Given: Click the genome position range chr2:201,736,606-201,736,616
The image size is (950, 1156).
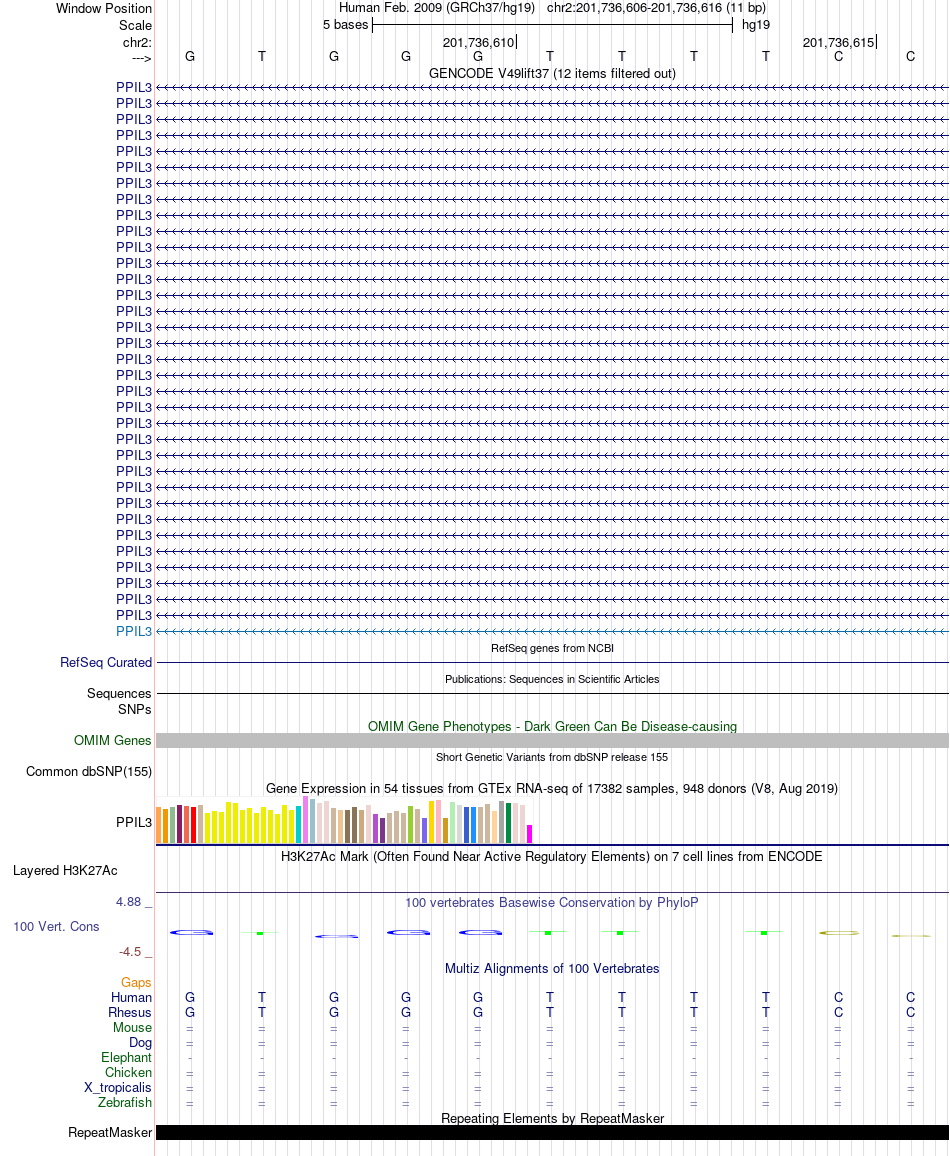Looking at the screenshot, I should point(656,8).
